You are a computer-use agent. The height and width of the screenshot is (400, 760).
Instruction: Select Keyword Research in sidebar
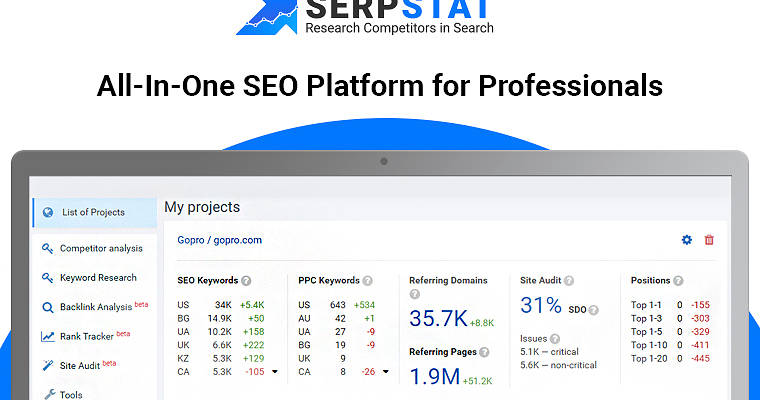pyautogui.click(x=97, y=278)
